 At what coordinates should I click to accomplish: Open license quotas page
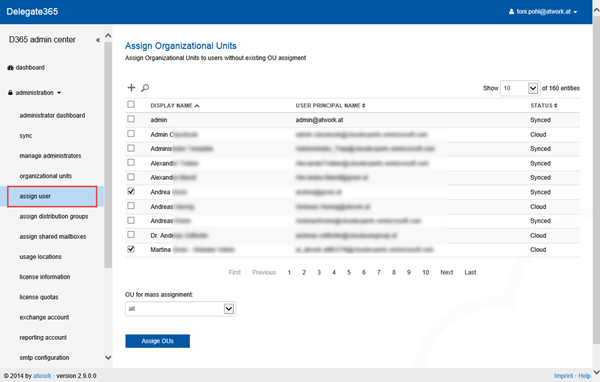pyautogui.click(x=39, y=297)
